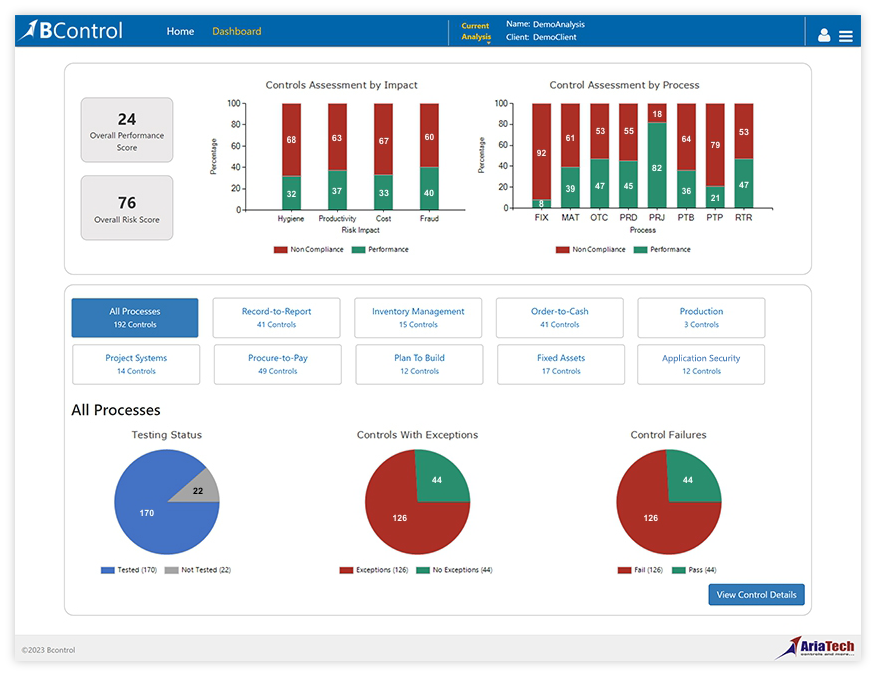Click the Testing Status chart title
876x676 pixels.
pyautogui.click(x=166, y=435)
